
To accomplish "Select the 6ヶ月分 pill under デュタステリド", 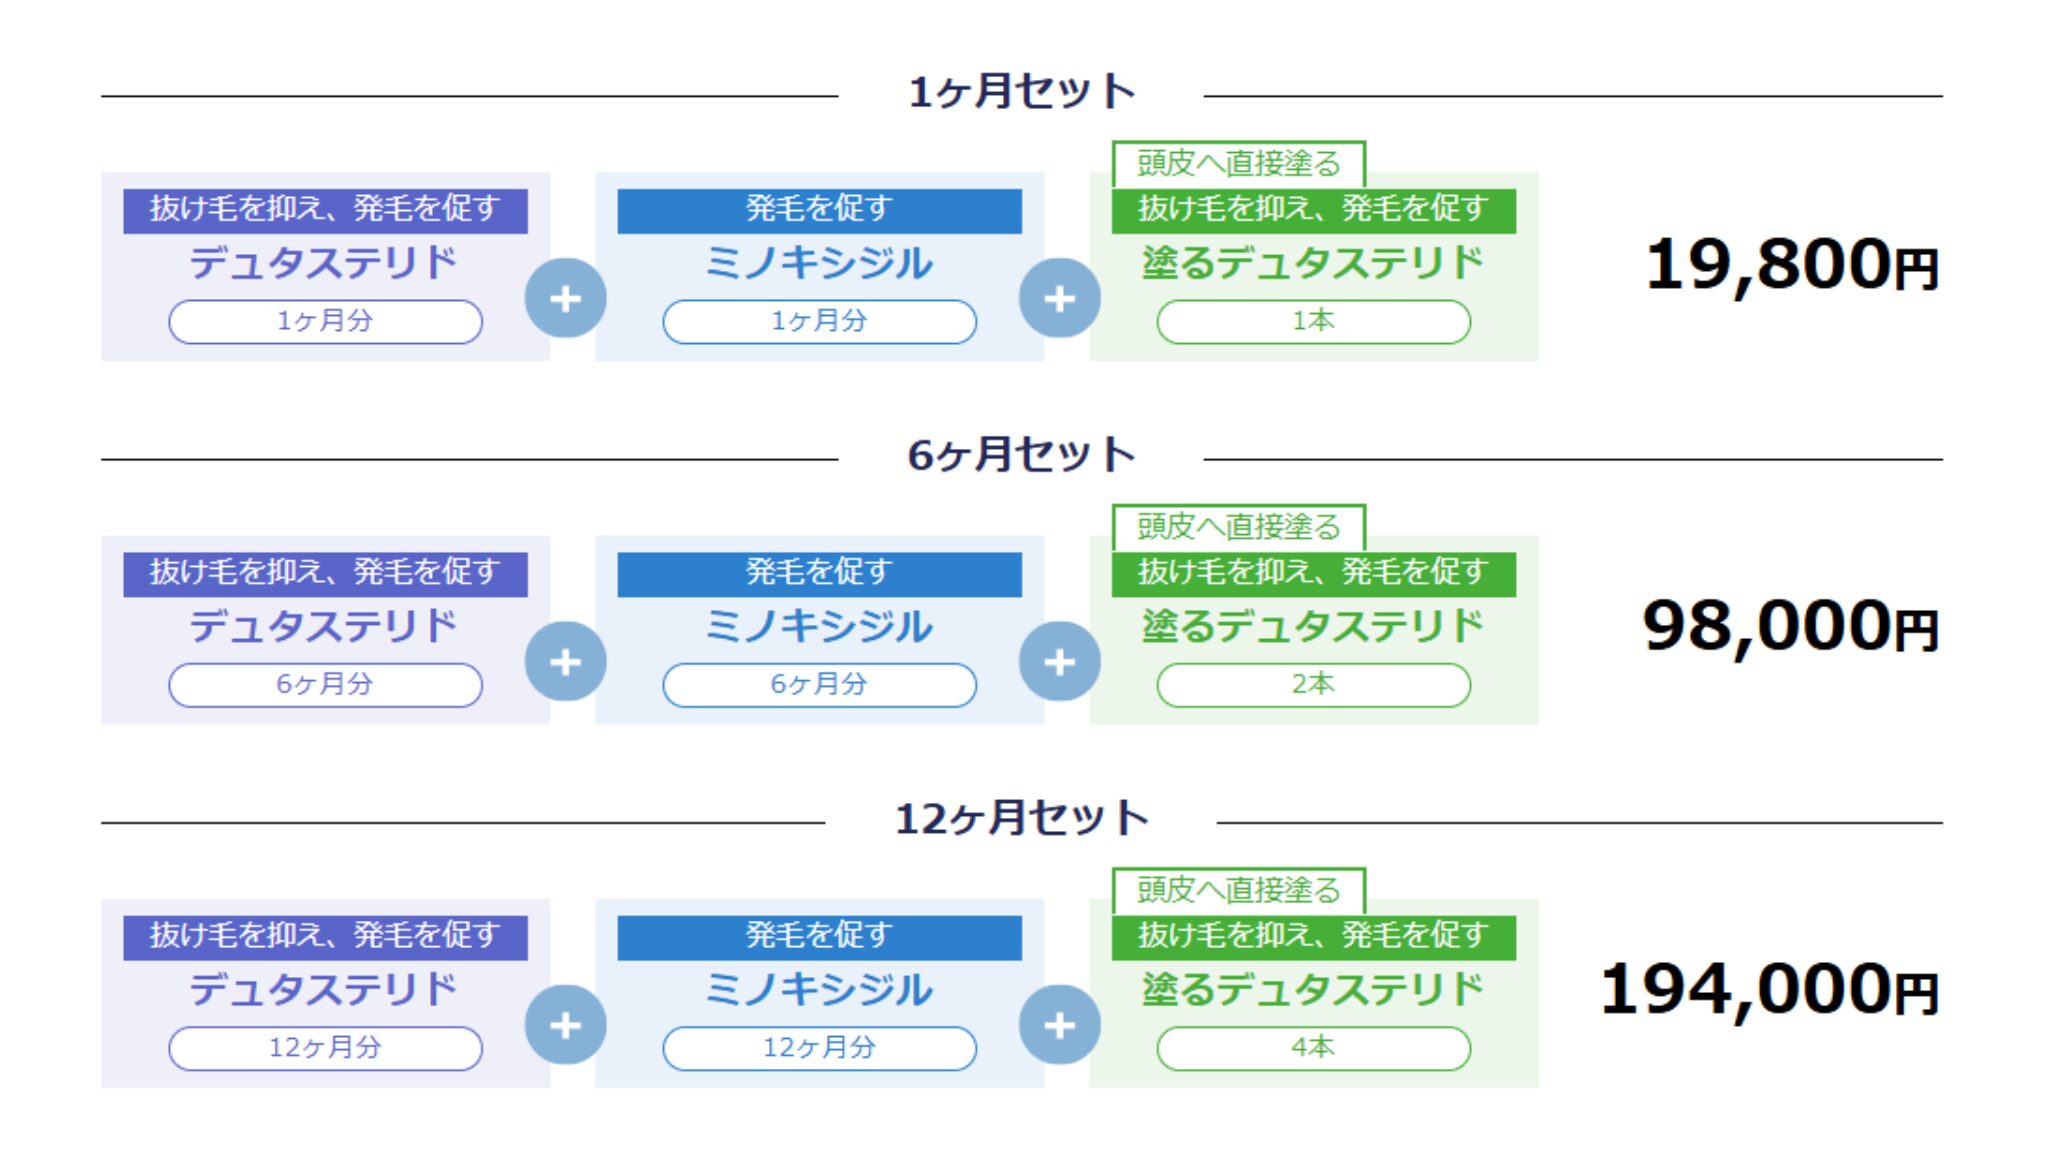I will [325, 685].
